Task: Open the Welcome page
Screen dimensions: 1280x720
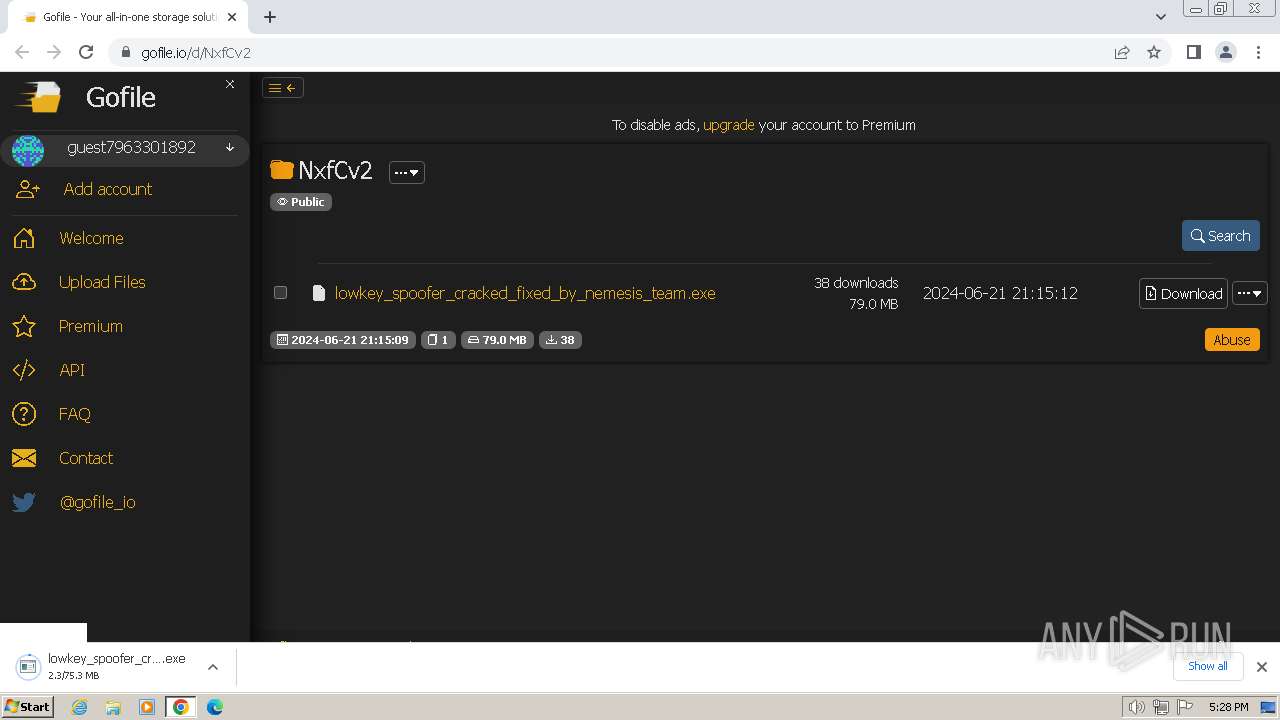Action: [91, 238]
